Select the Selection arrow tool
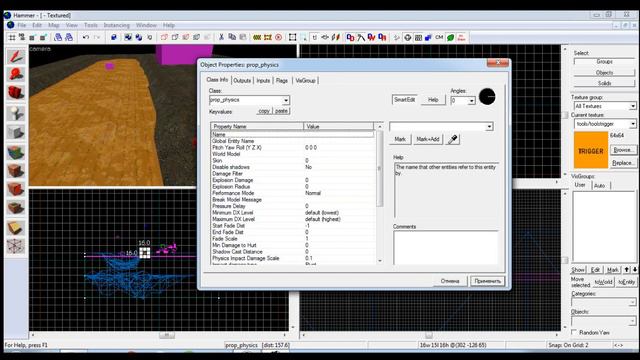Viewport: 640px width, 360px height. (16, 57)
